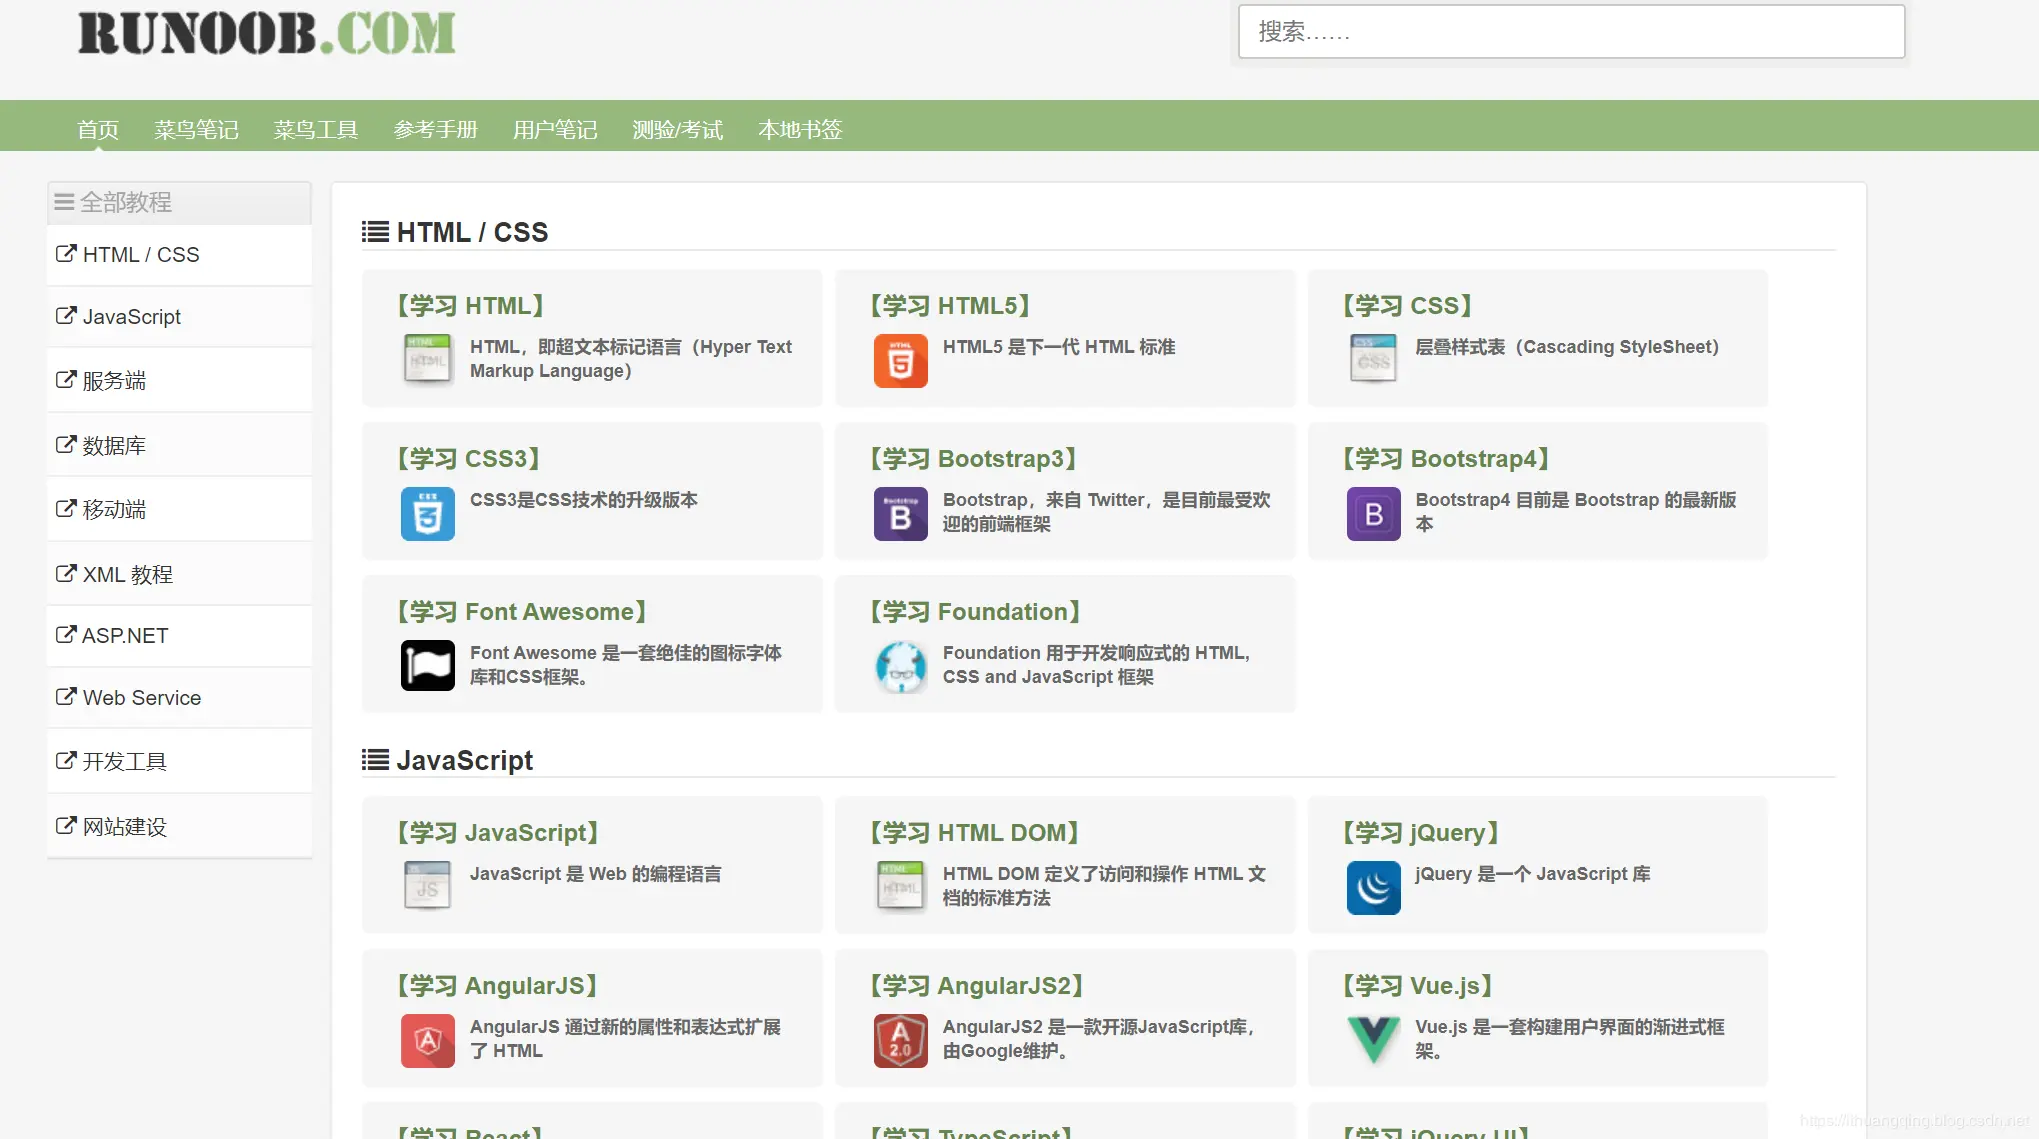Click the HTML5 orange shield icon

[x=900, y=361]
